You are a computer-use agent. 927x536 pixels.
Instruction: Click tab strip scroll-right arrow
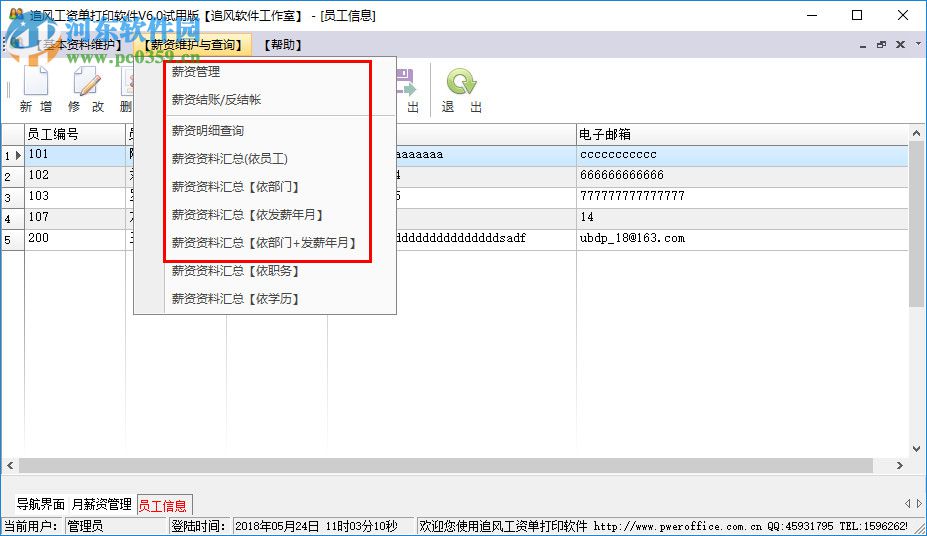[x=919, y=503]
